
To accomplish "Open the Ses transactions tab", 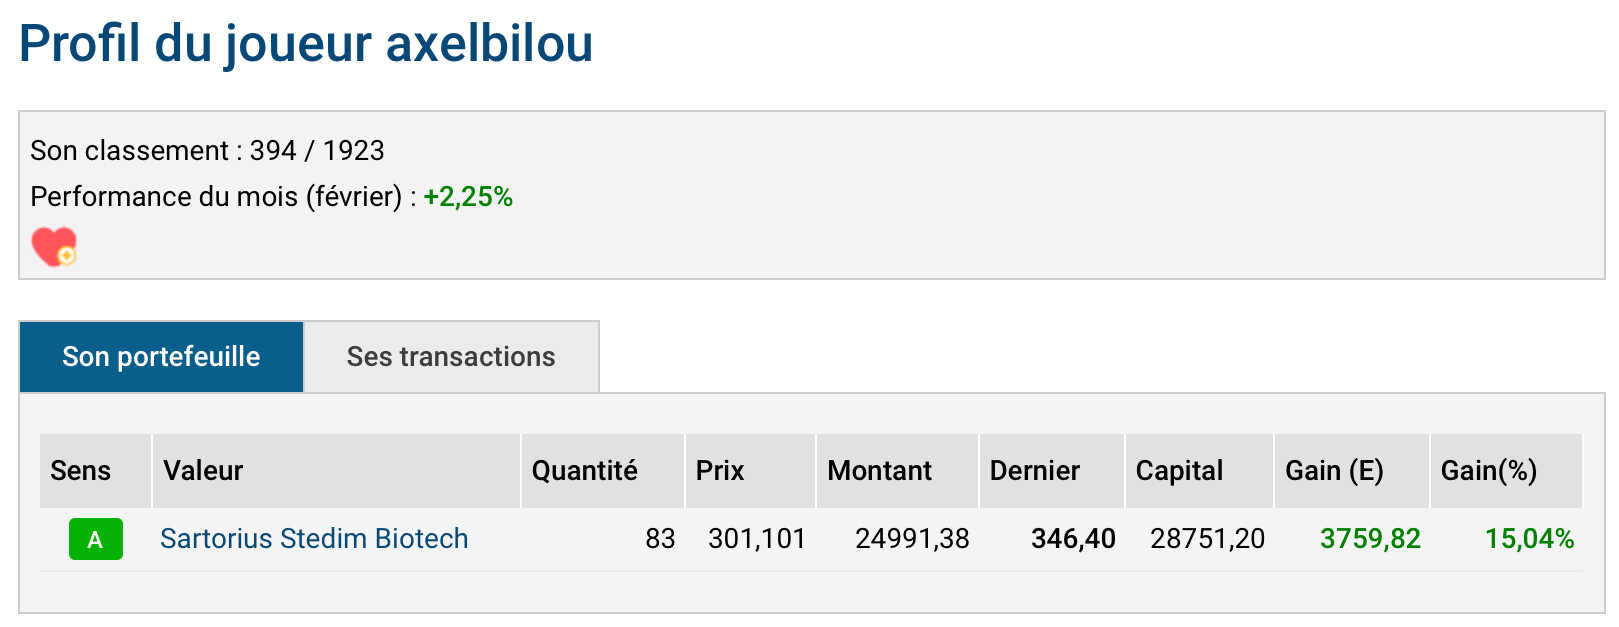I will (451, 357).
